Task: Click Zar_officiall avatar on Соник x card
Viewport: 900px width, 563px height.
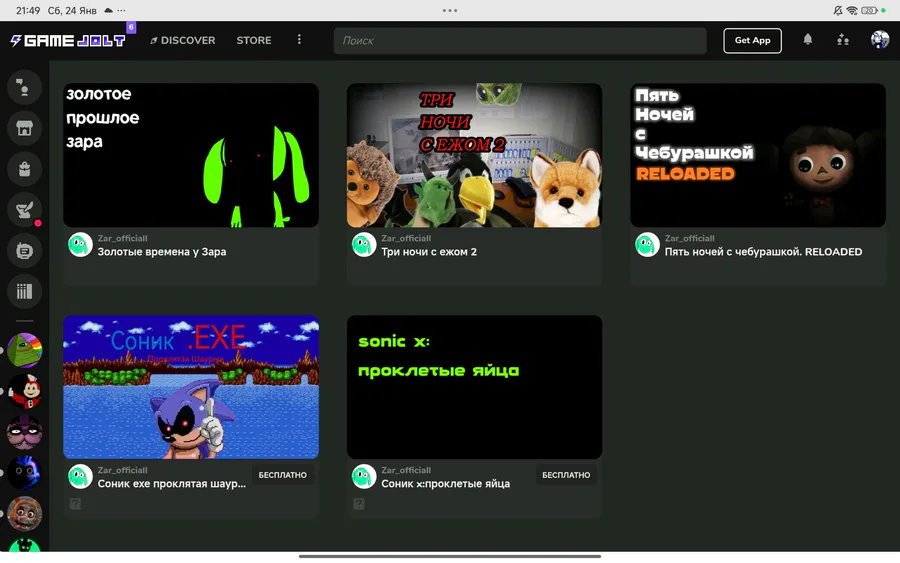Action: coord(364,477)
